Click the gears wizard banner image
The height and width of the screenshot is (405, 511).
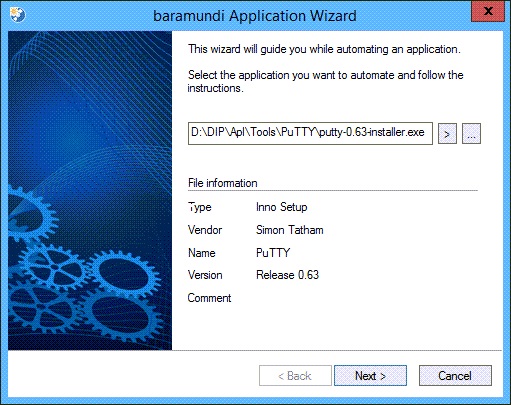(90, 190)
